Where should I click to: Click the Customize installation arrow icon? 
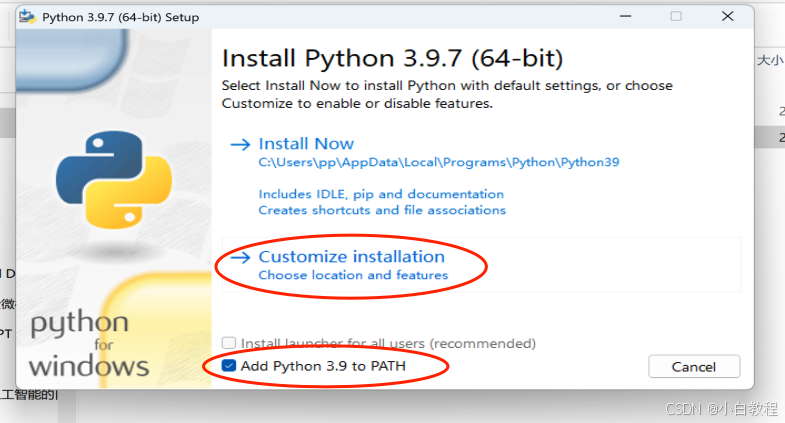pyautogui.click(x=240, y=257)
